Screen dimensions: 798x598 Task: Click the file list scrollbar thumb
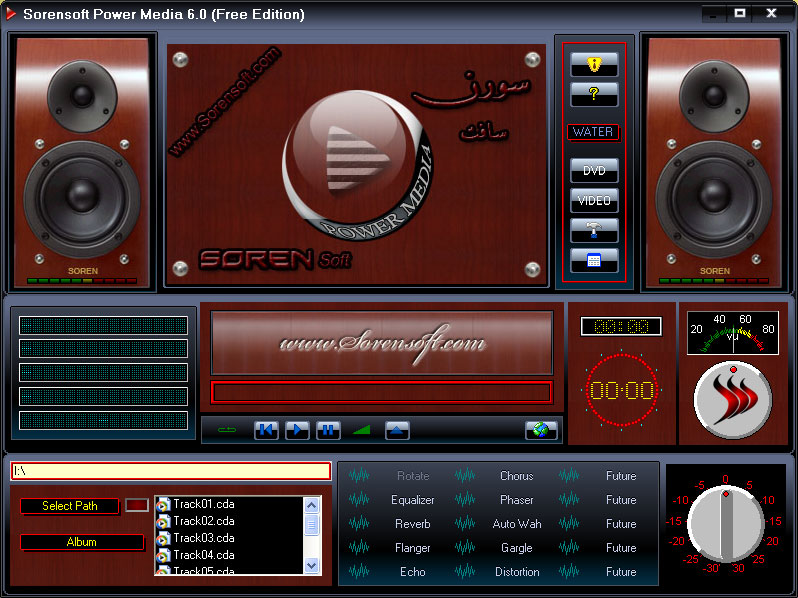312,525
